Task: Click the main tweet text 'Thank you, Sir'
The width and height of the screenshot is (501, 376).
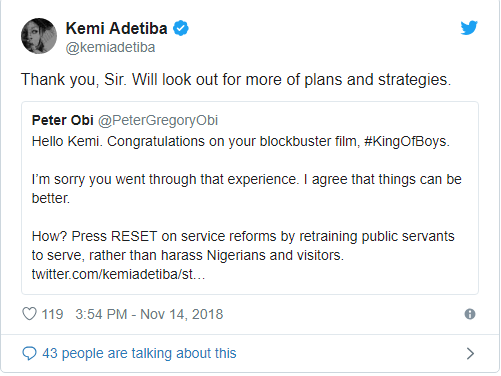Action: [x=236, y=80]
